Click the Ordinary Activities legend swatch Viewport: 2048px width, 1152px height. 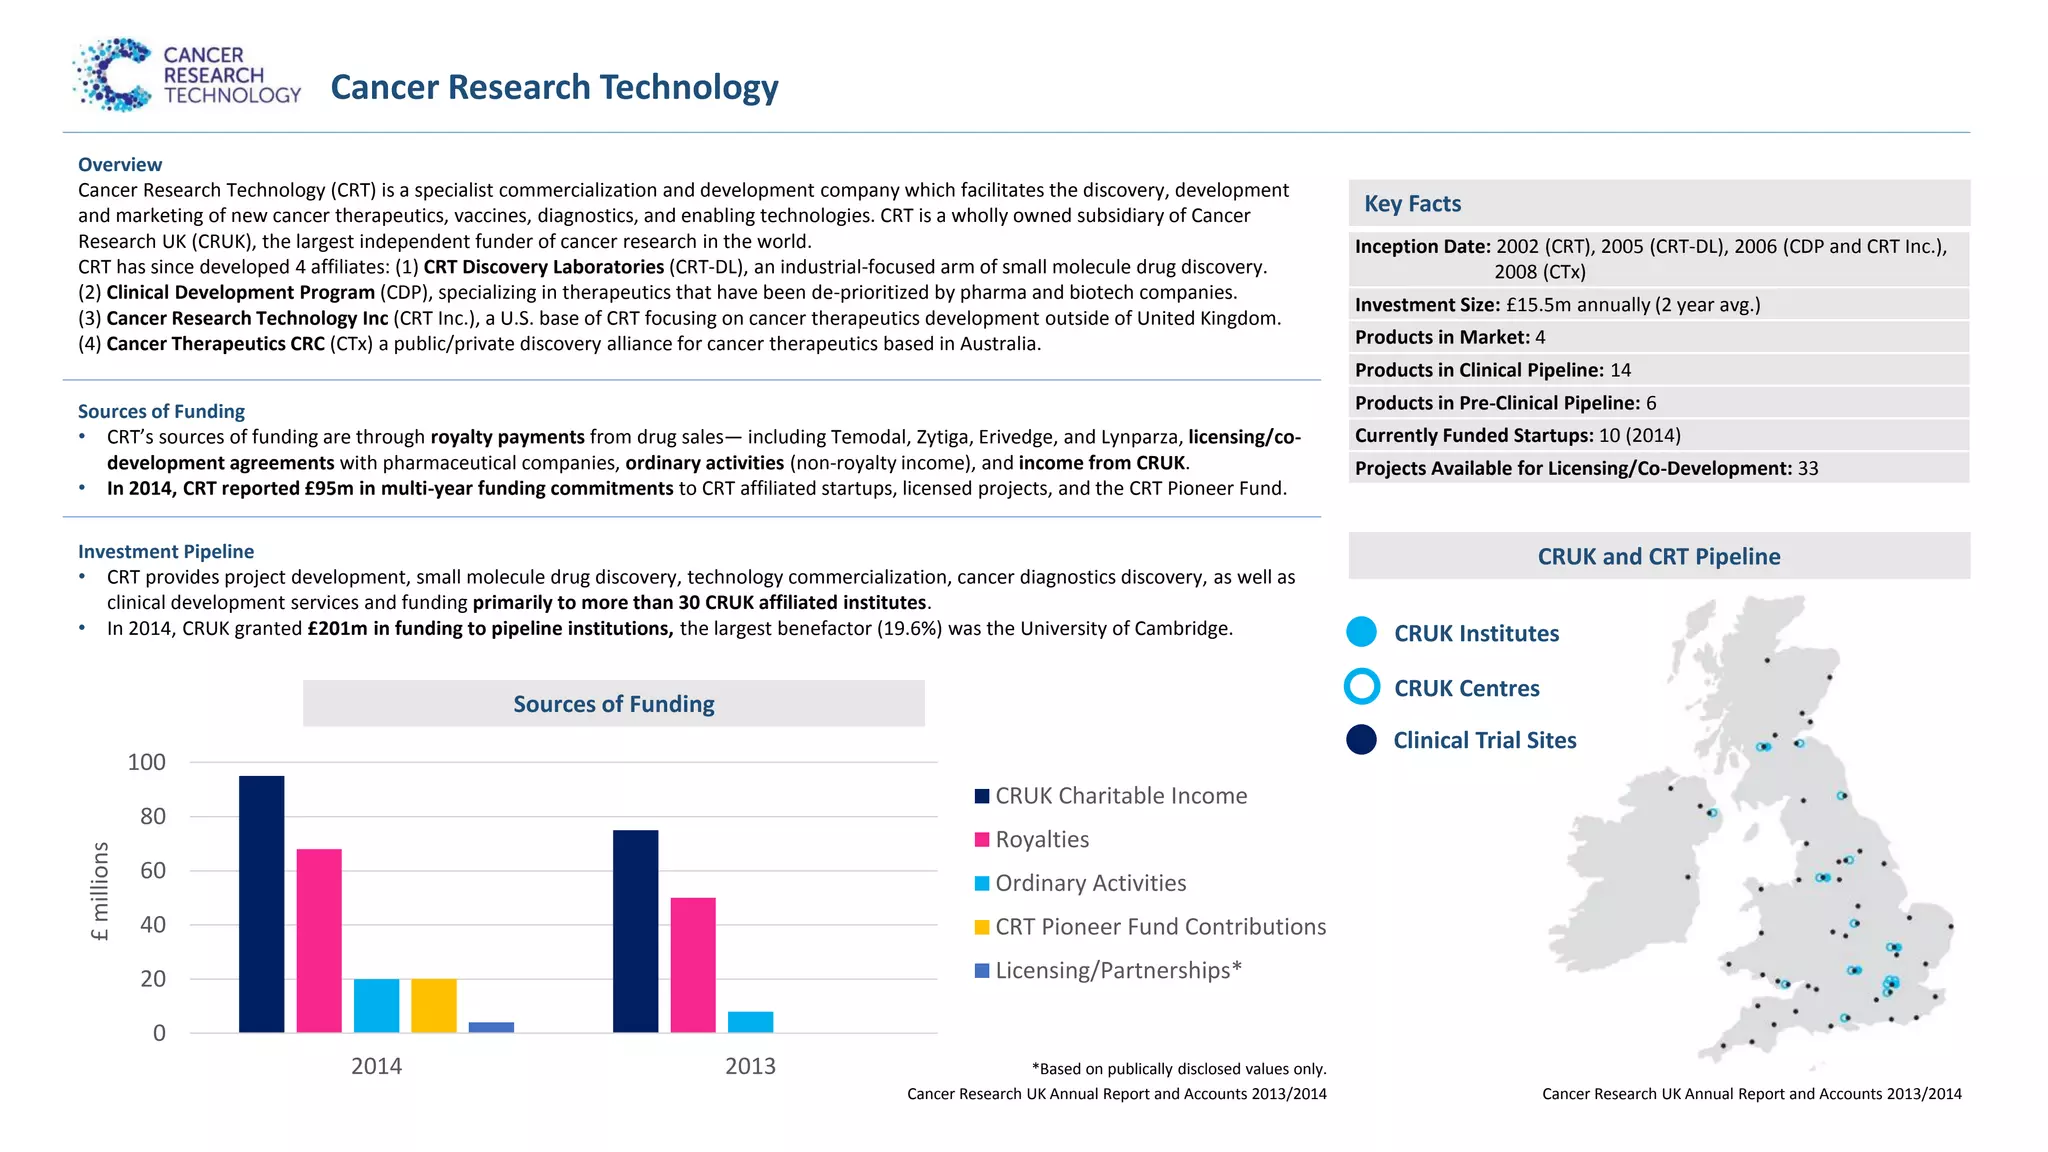pos(982,883)
